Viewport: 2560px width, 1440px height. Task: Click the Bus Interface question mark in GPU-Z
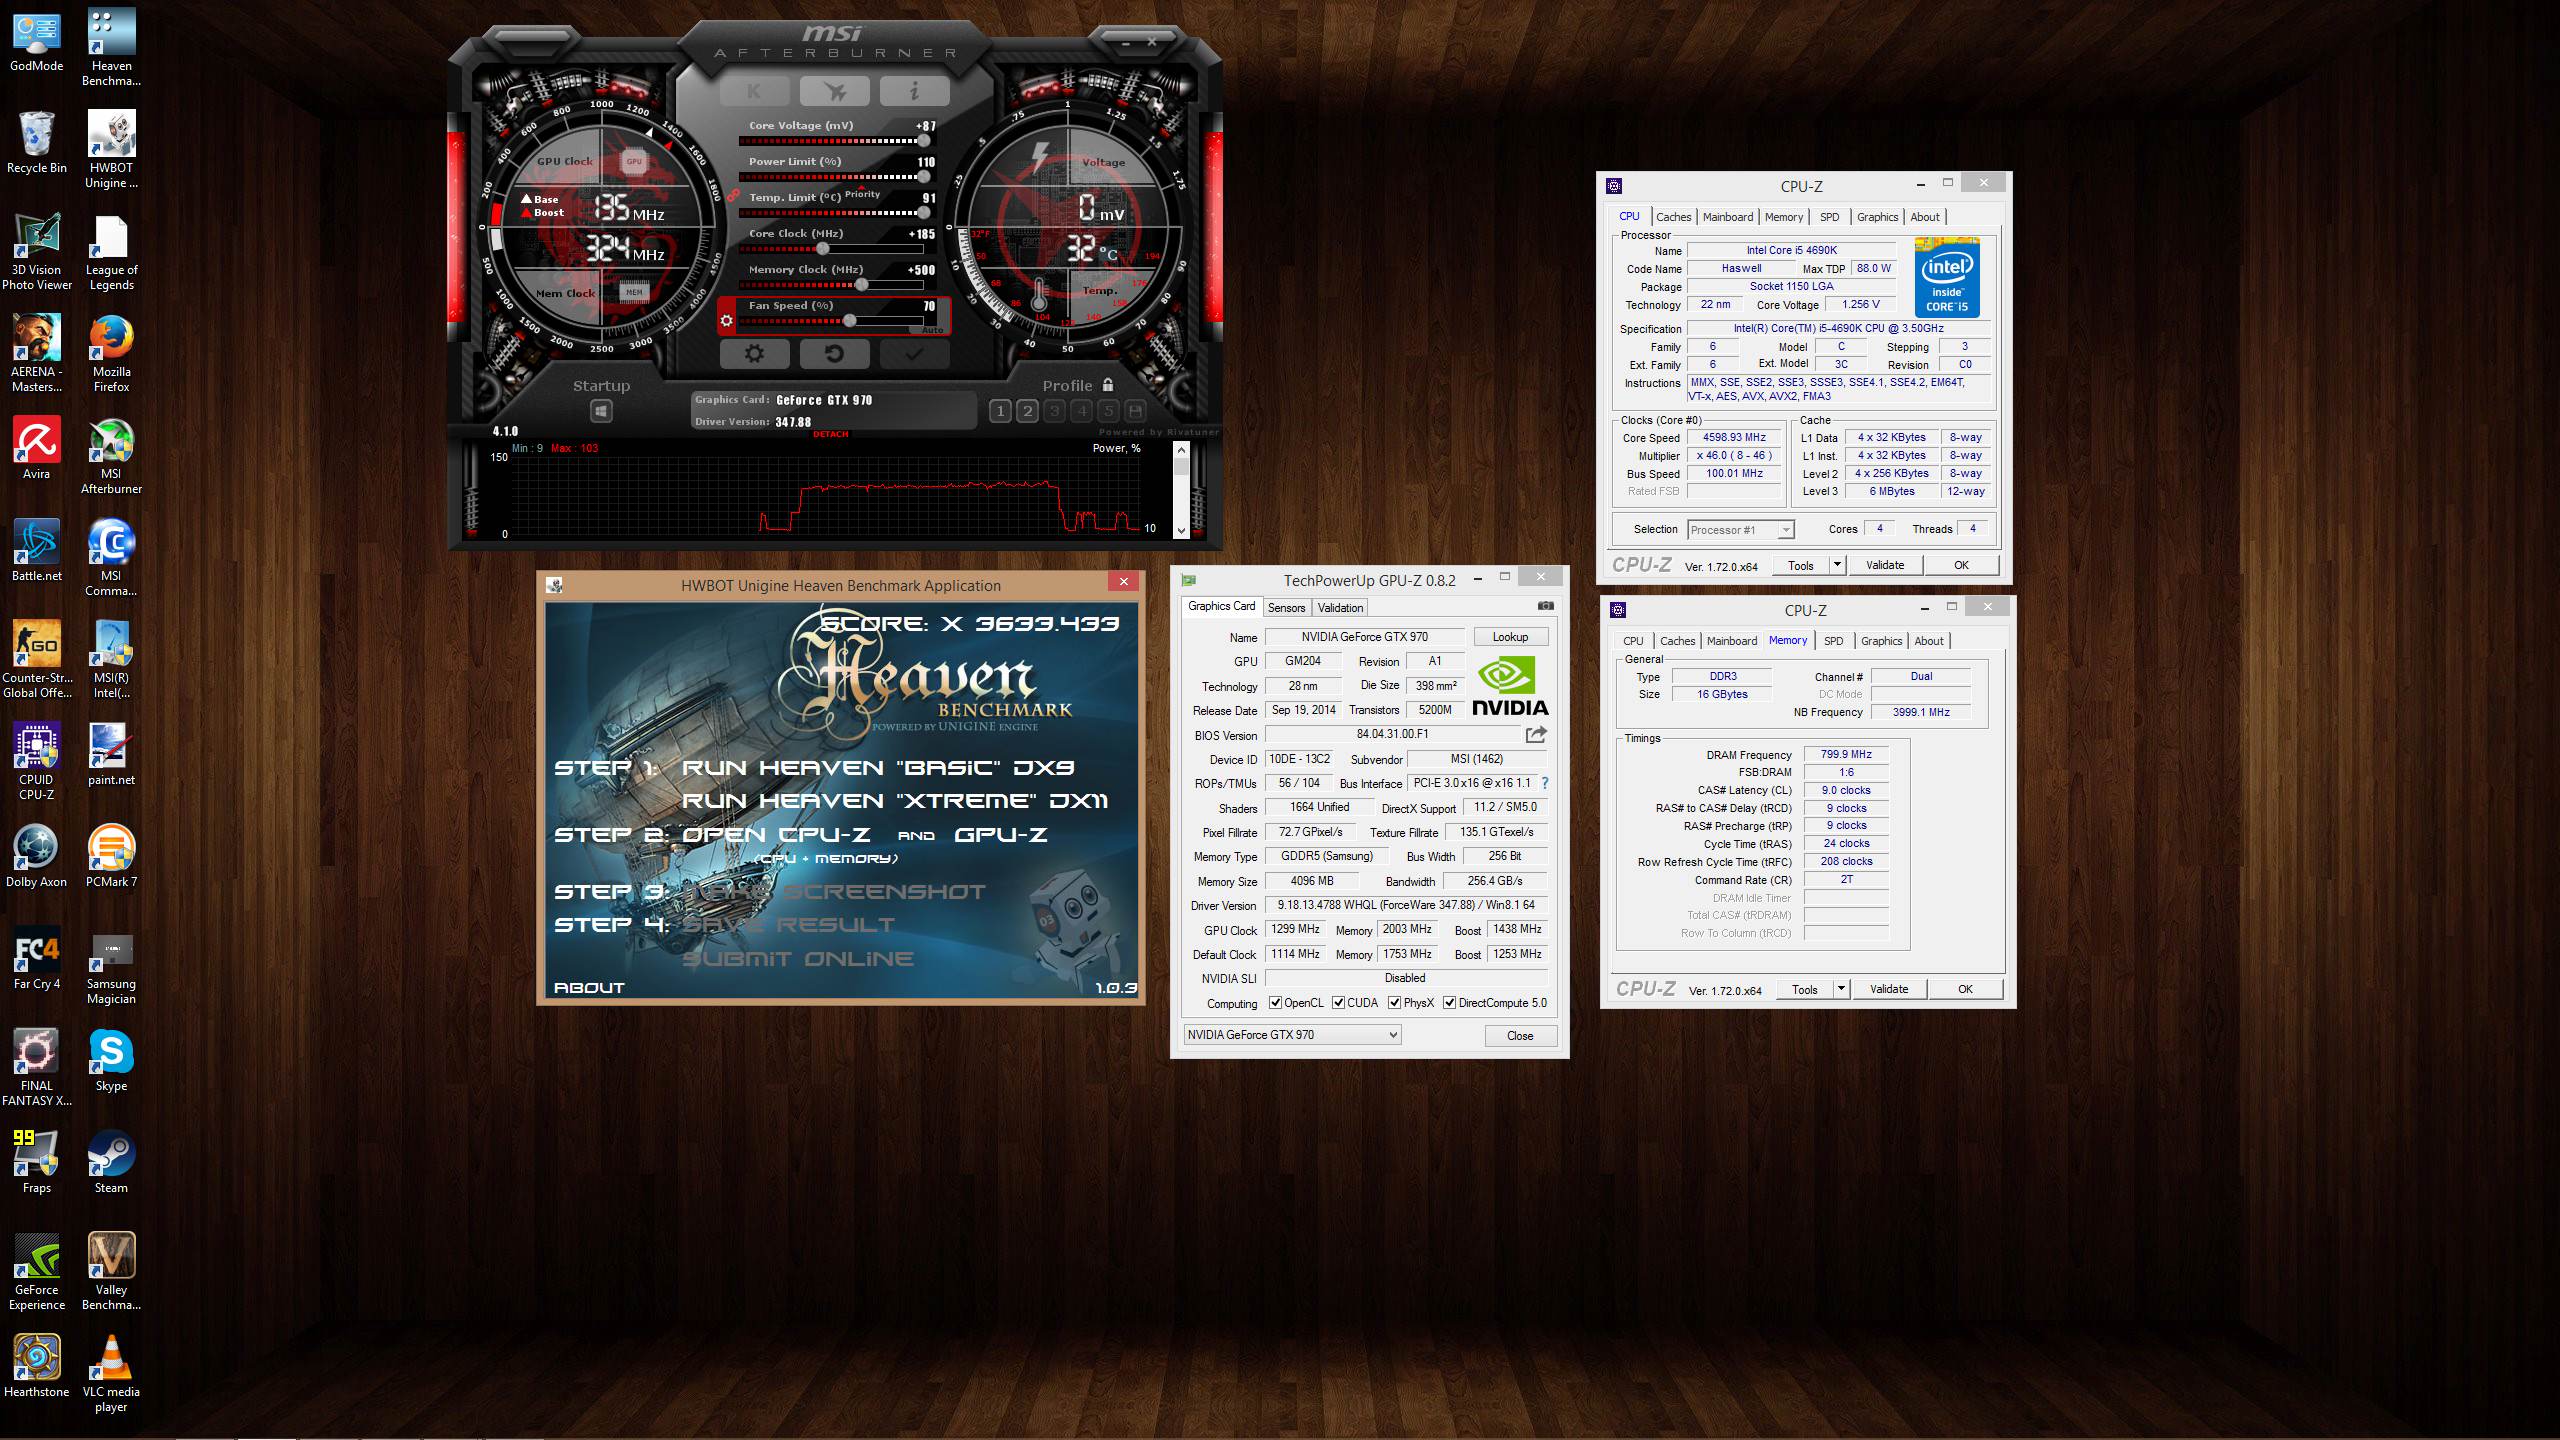coord(1545,783)
